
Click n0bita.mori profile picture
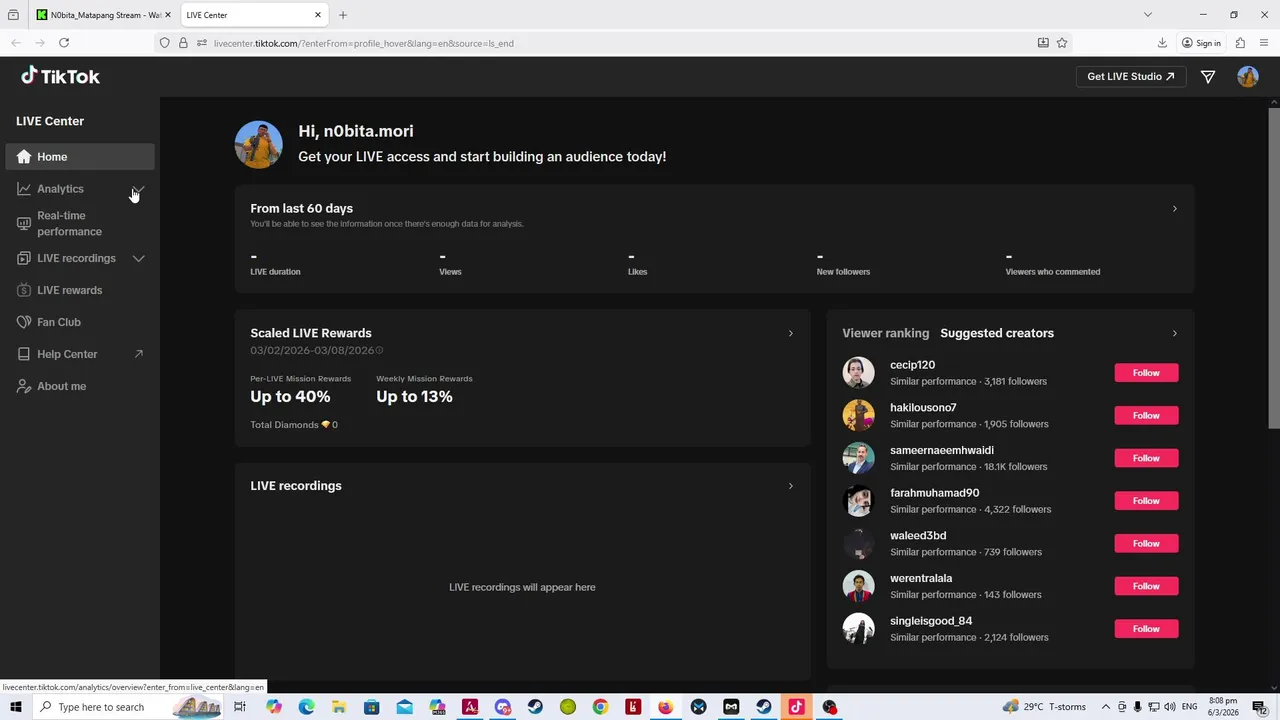point(258,145)
